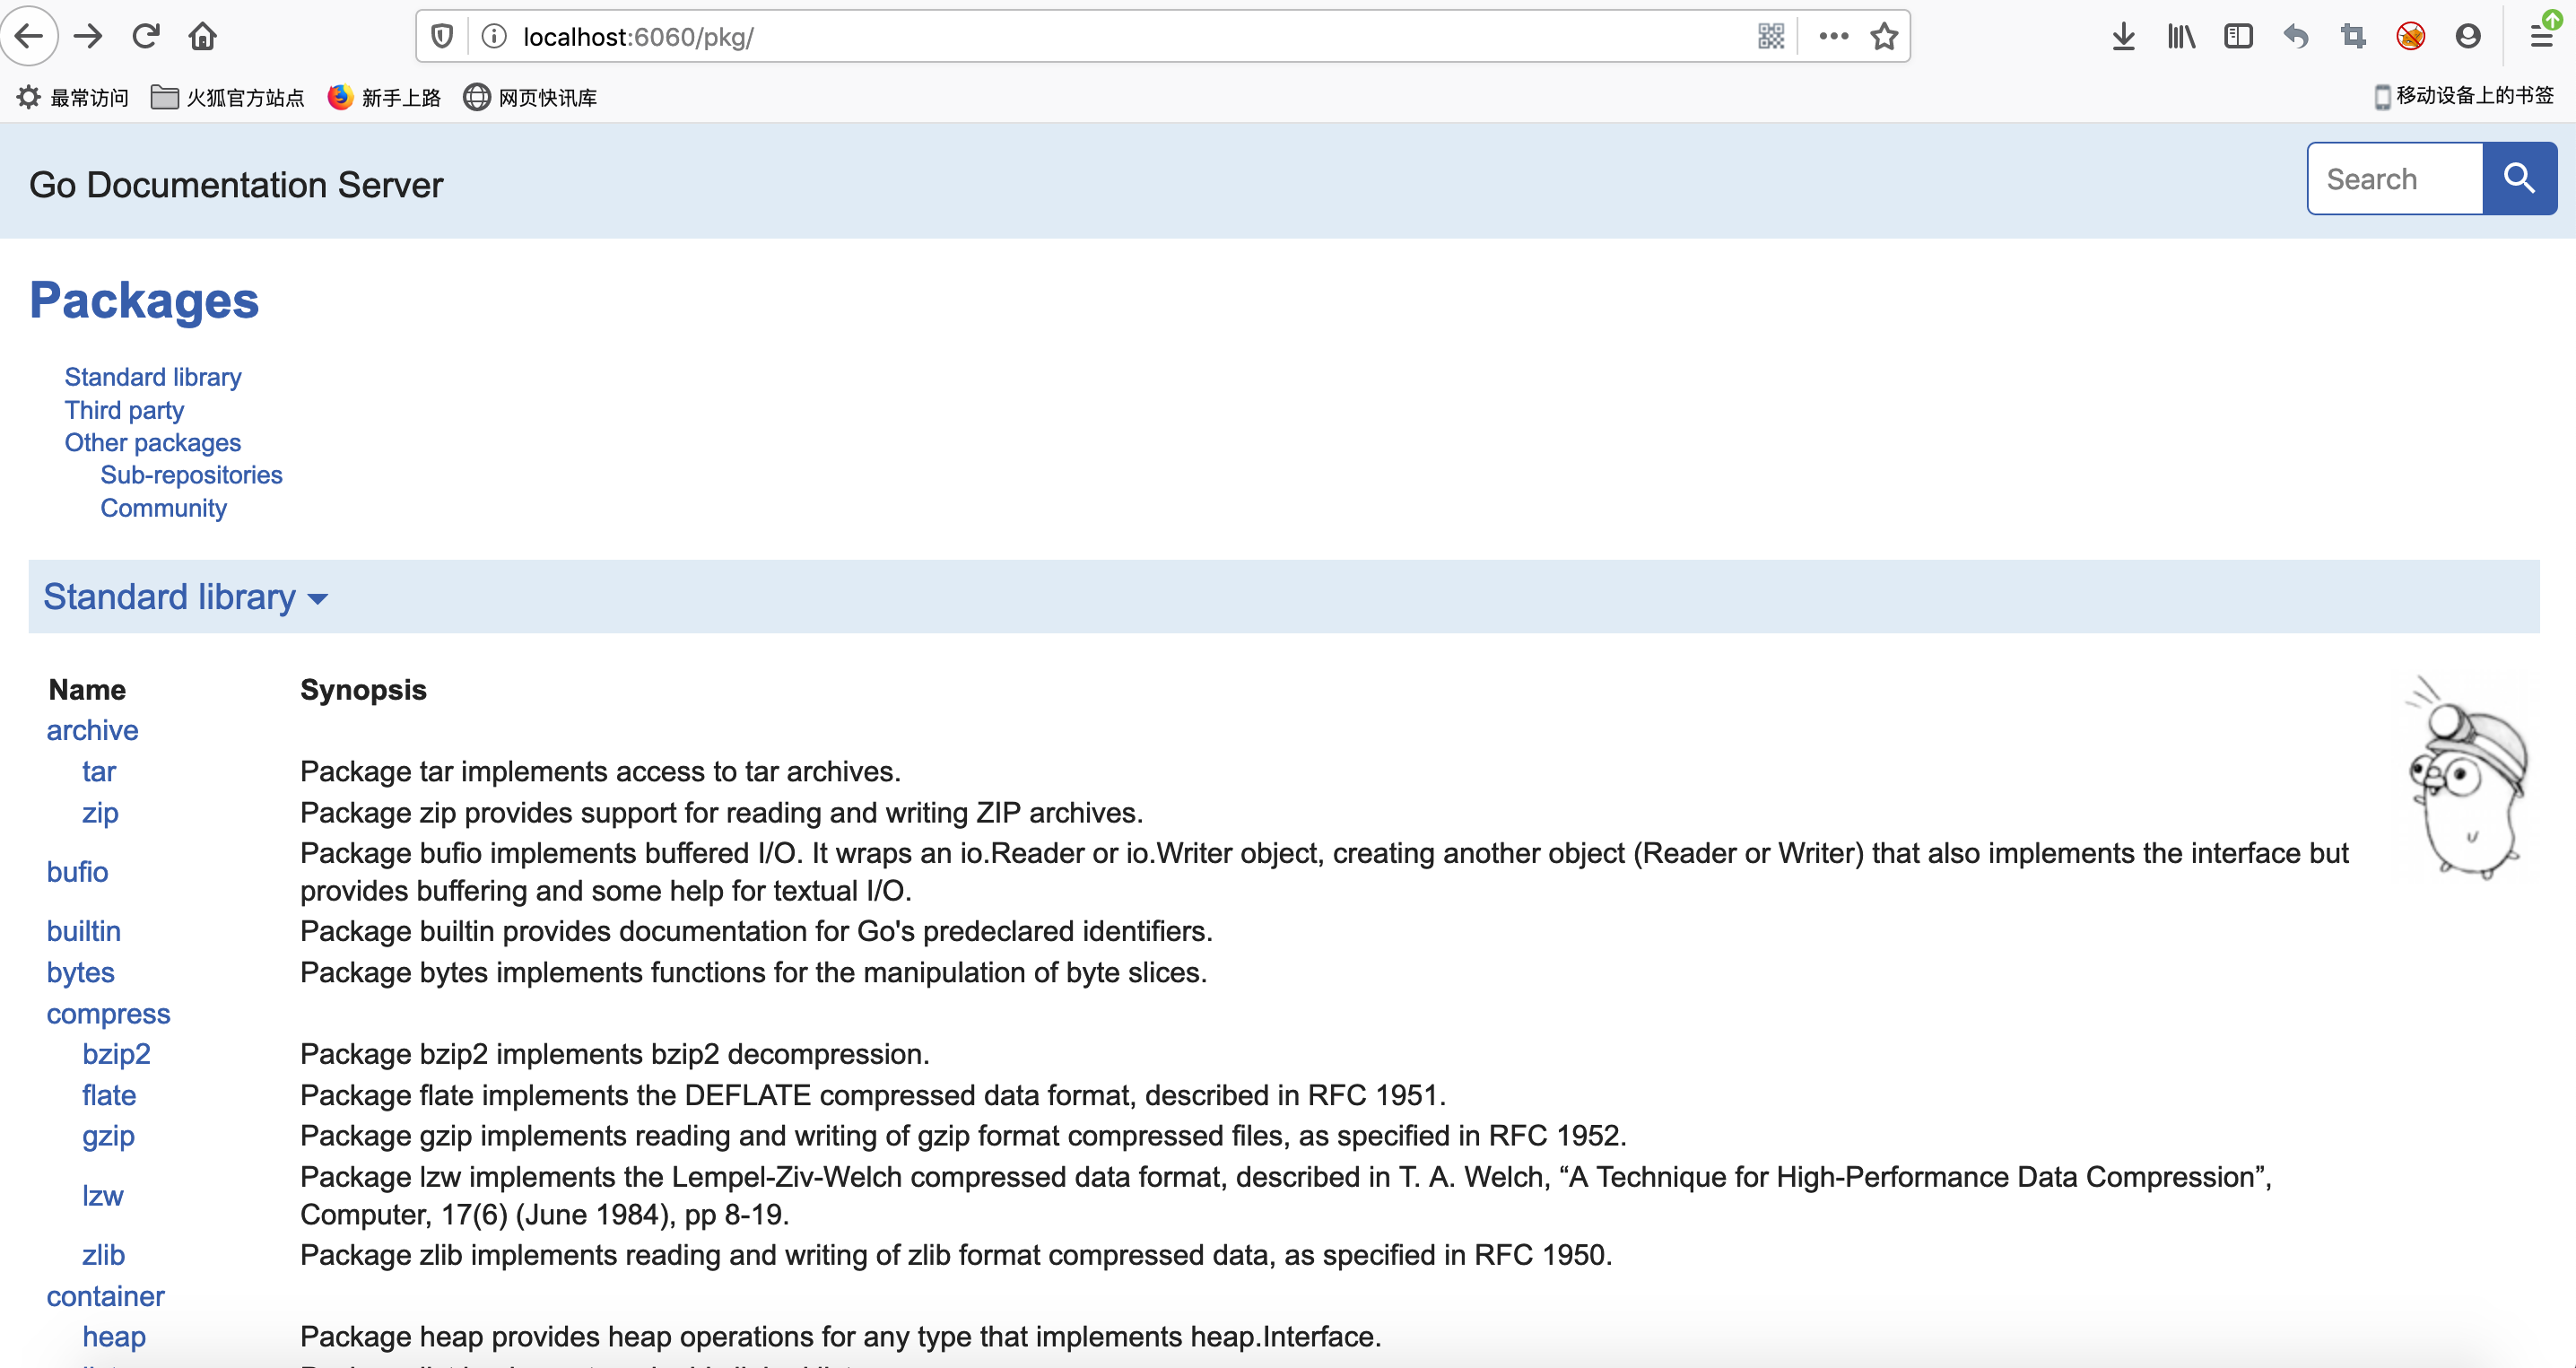Viewport: 2576px width, 1368px height.
Task: Jump to Community section
Action: coord(163,508)
